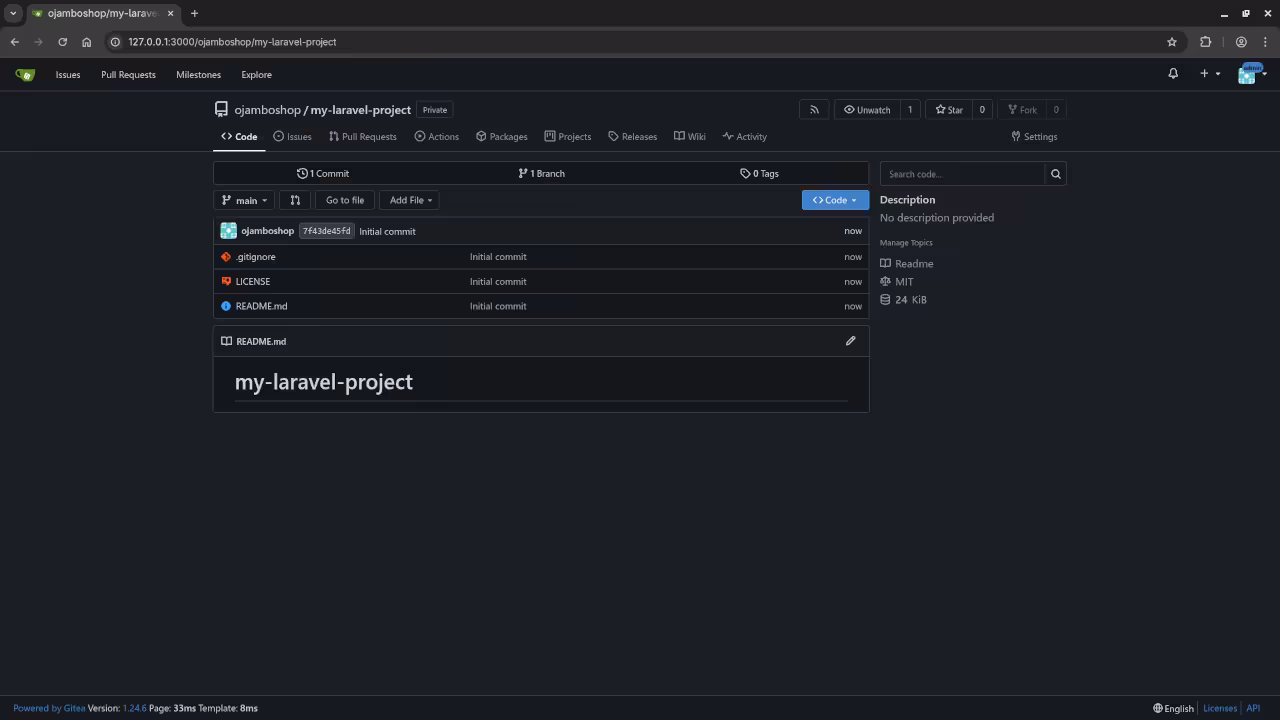Open the browser profile icon

tap(1241, 42)
